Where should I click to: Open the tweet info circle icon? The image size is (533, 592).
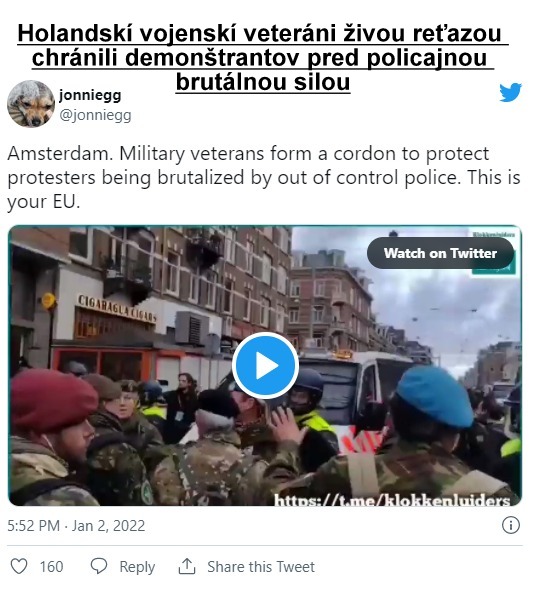tap(511, 525)
